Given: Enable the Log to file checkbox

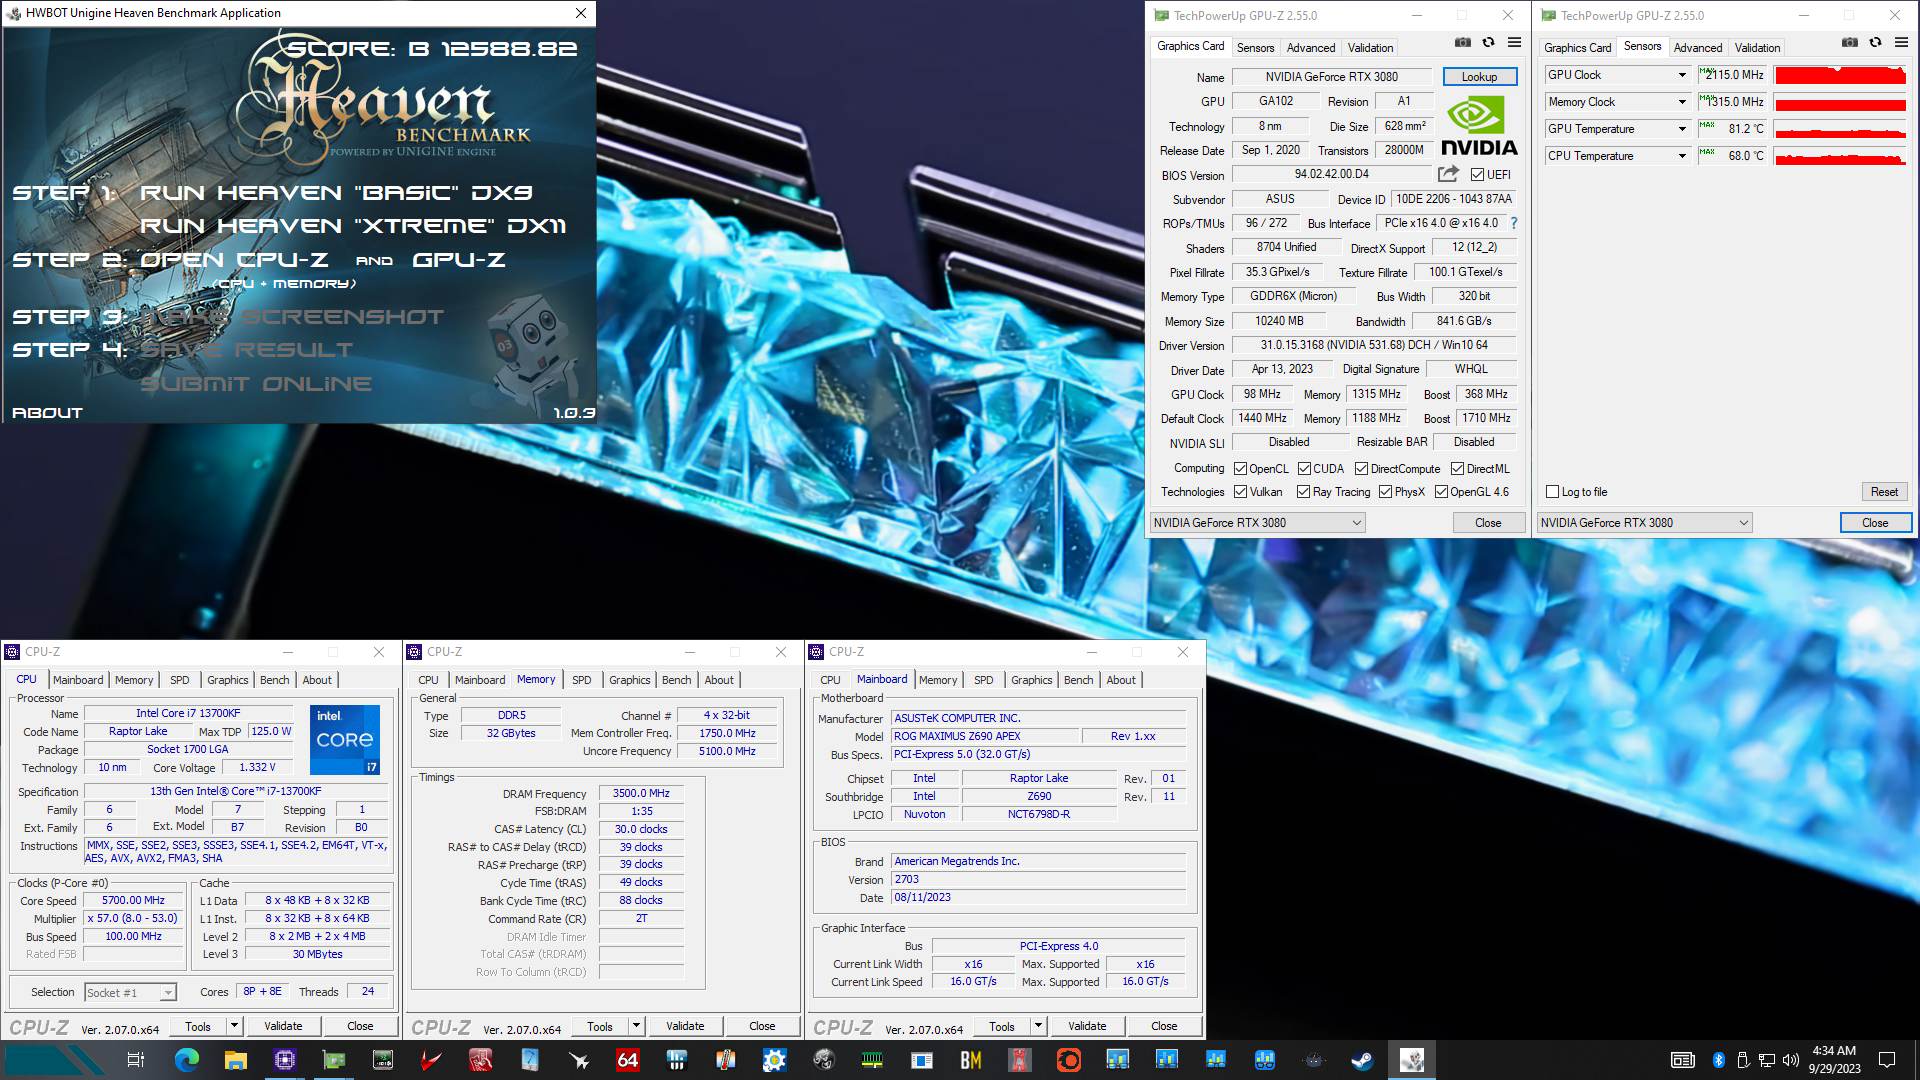Looking at the screenshot, I should (1552, 492).
